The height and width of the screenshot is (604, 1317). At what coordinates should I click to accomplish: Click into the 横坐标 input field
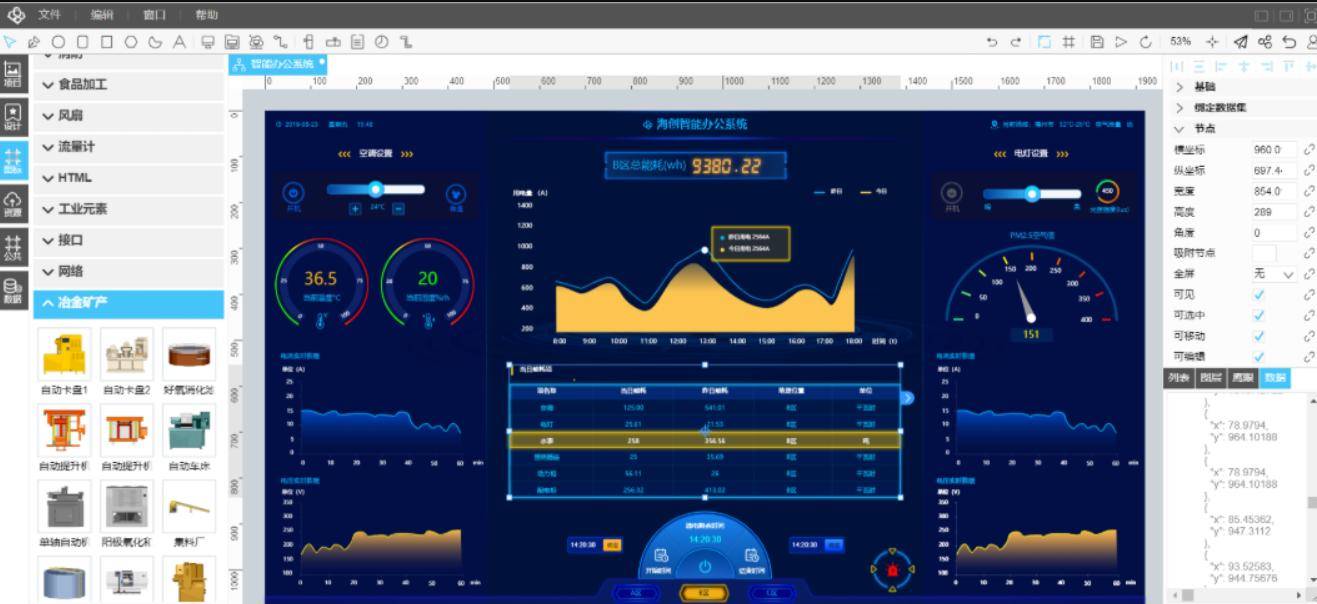pos(1274,149)
